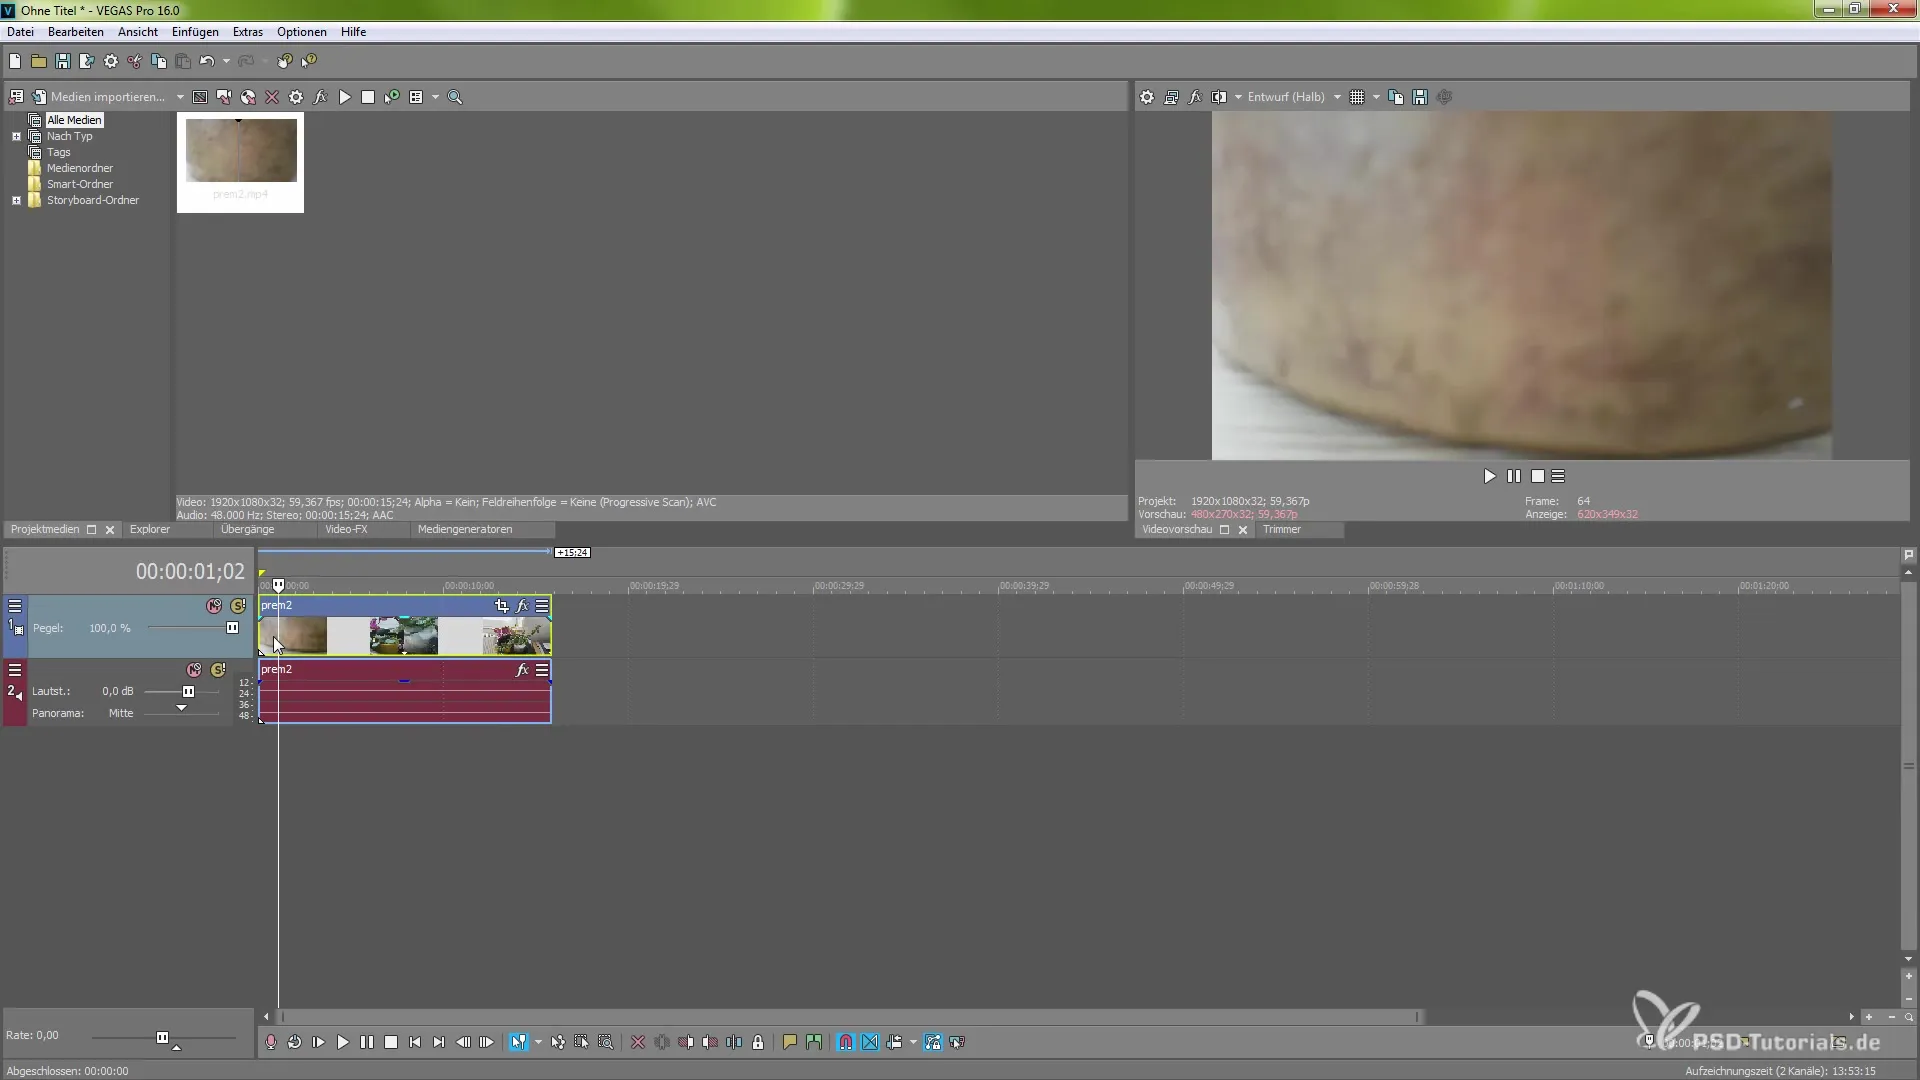Open media properties gear in Projektmedien toolbar
Screen dimensions: 1920x1080
click(x=296, y=97)
